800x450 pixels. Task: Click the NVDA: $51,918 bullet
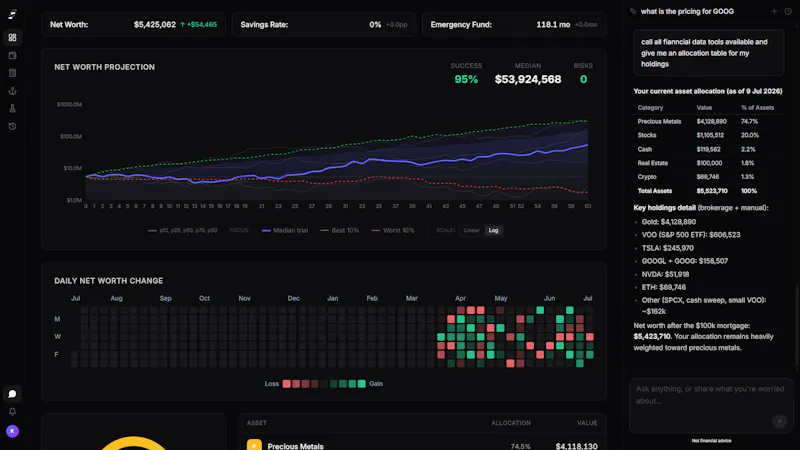point(665,274)
